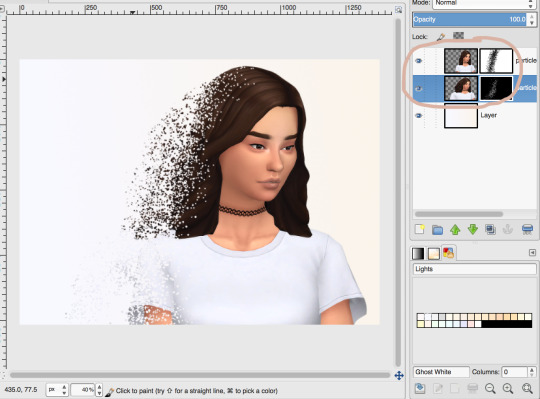This screenshot has width=540, height=399.
Task: Switch to the Gradients tab
Action: point(418,254)
